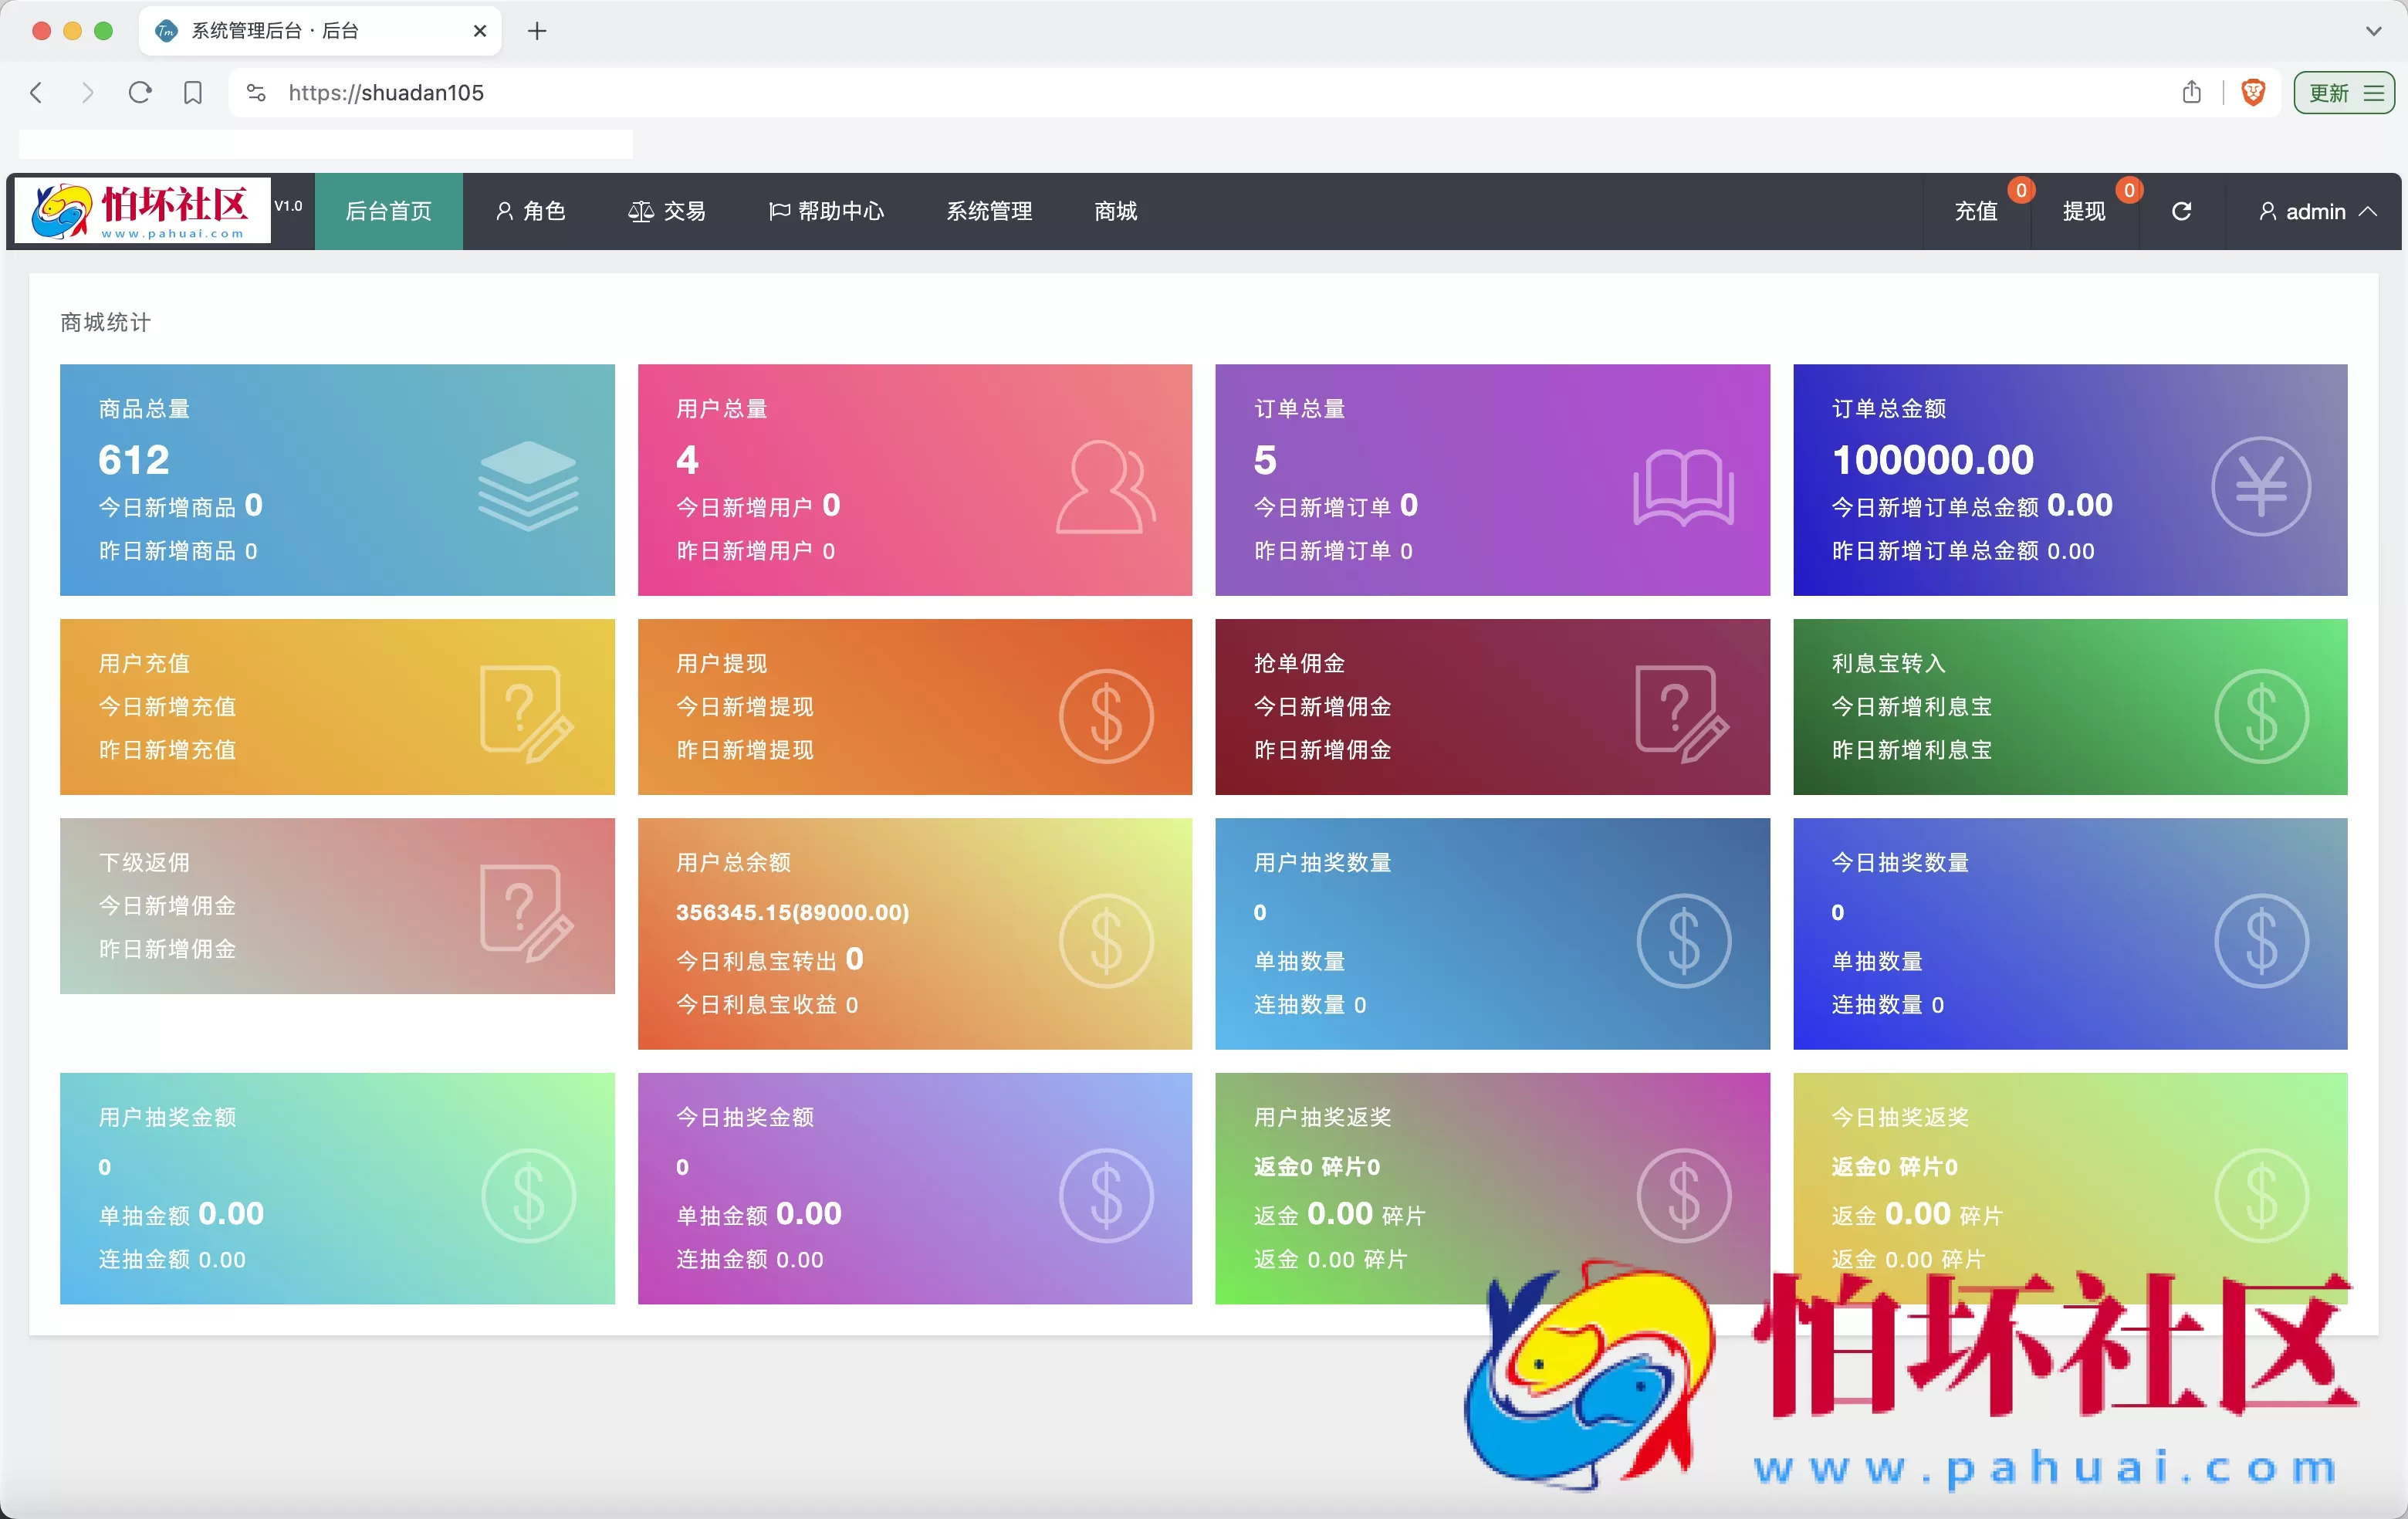Open the 系统管理 menu
The image size is (2408, 1519).
(x=989, y=211)
